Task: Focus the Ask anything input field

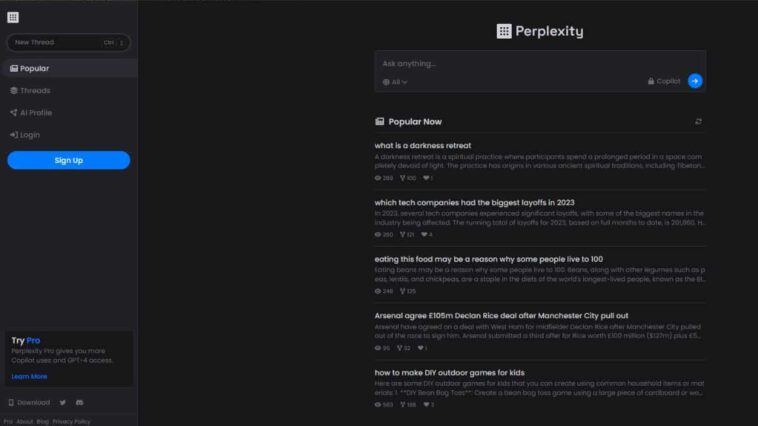Action: click(539, 64)
